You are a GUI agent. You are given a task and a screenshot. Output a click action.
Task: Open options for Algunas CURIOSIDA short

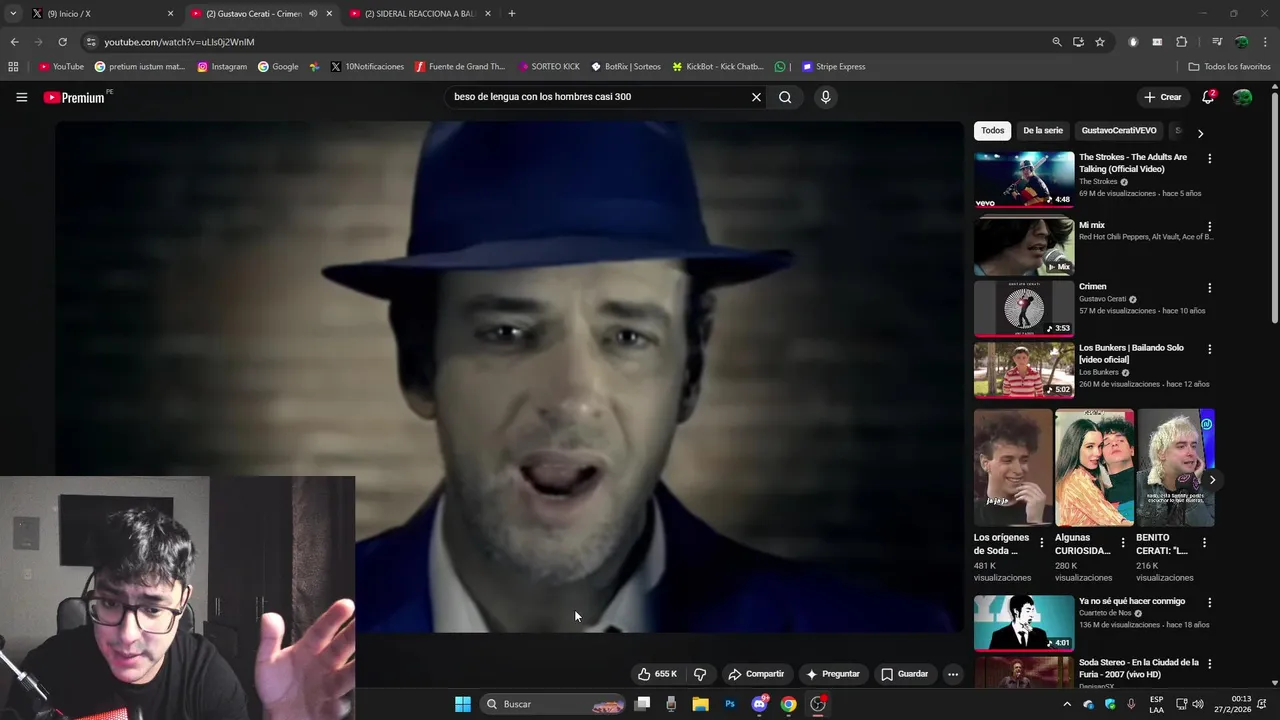1123,542
